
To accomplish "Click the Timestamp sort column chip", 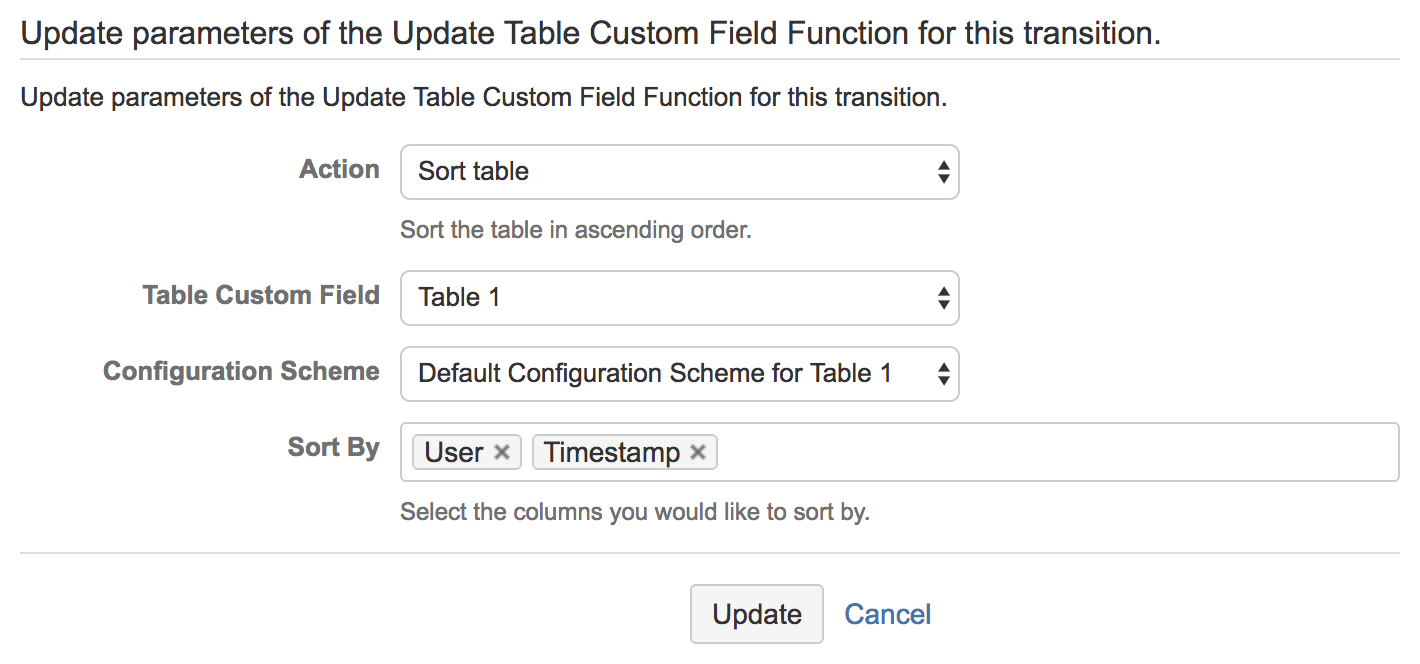I will pos(615,451).
